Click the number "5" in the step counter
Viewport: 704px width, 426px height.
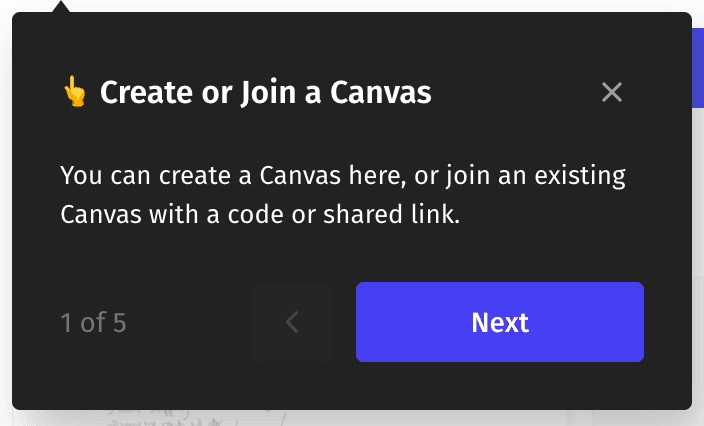(119, 323)
